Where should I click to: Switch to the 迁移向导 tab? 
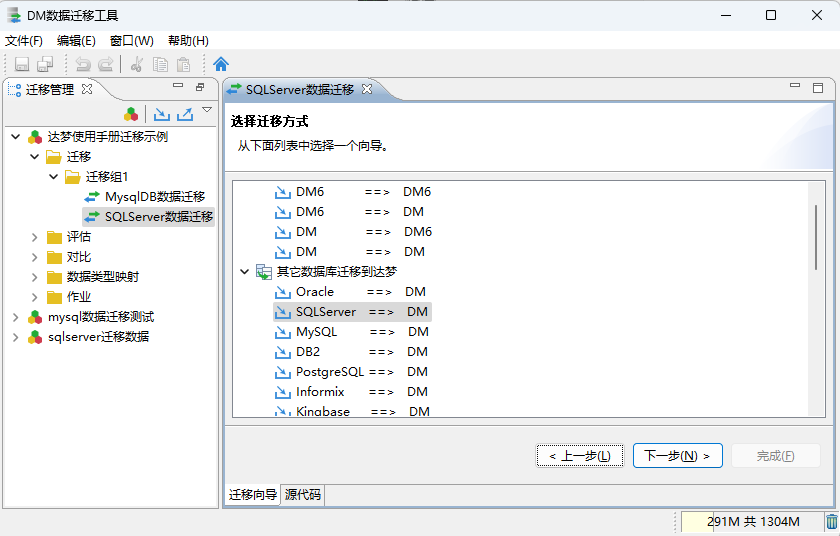(253, 494)
